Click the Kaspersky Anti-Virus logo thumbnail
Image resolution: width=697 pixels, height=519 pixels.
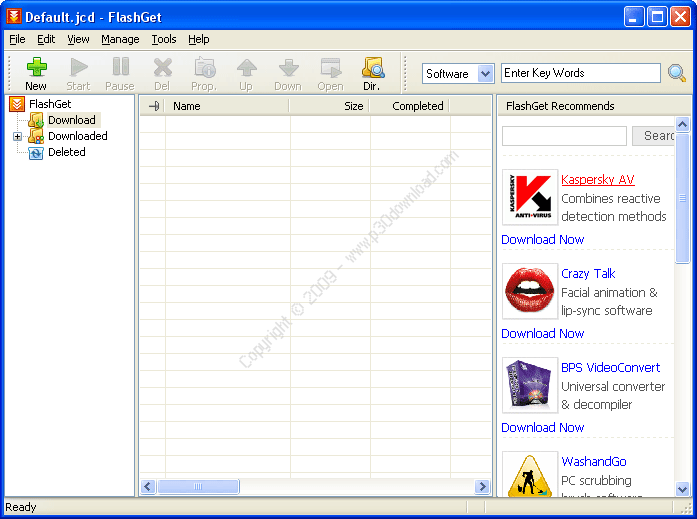pyautogui.click(x=530, y=197)
